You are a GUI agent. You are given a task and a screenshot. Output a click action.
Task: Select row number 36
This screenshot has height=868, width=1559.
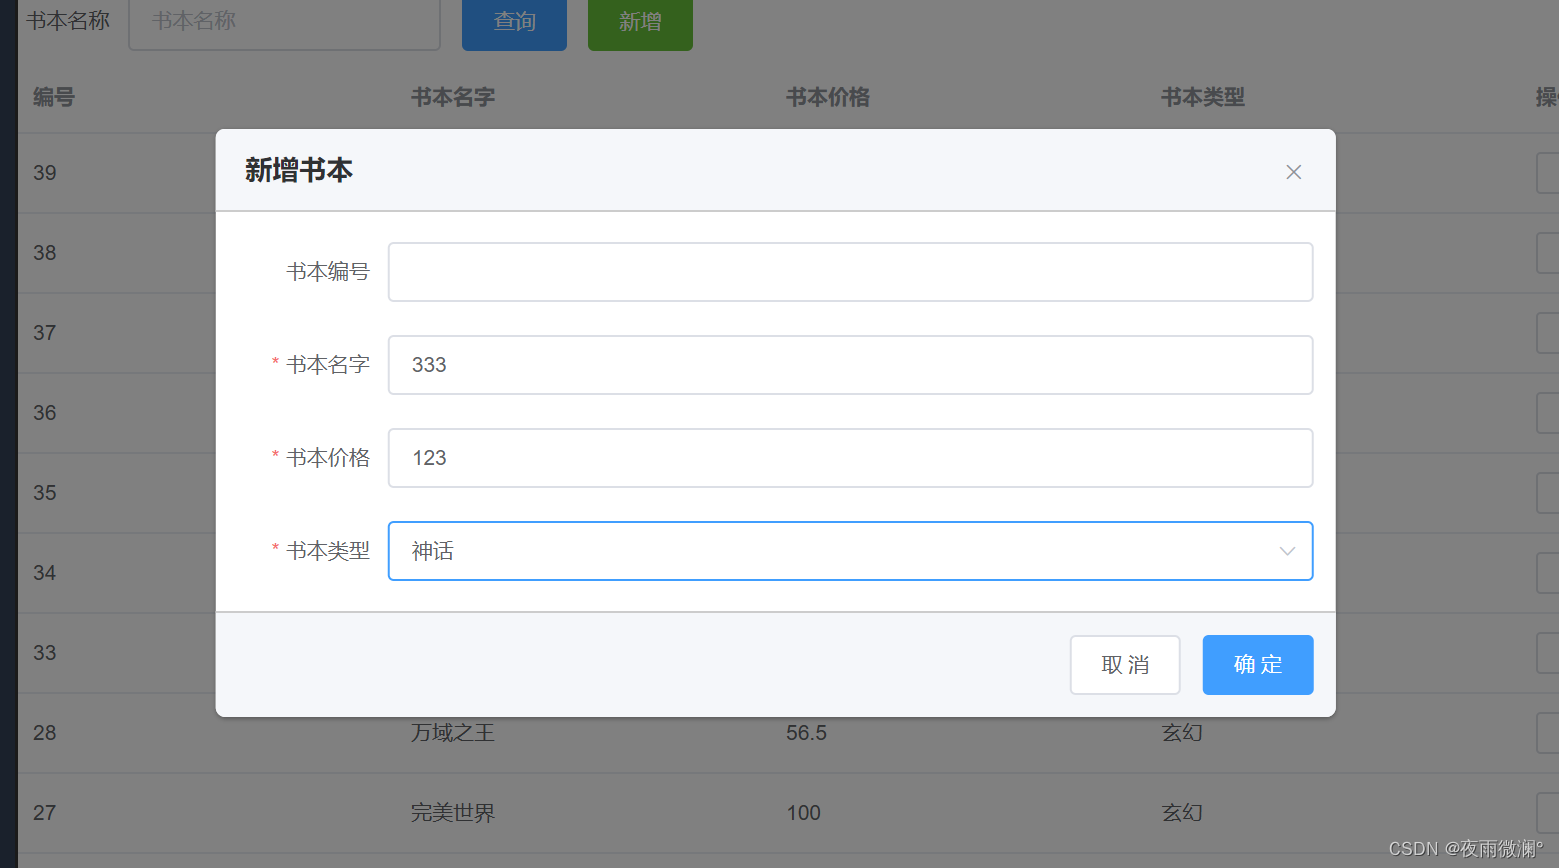click(x=45, y=413)
